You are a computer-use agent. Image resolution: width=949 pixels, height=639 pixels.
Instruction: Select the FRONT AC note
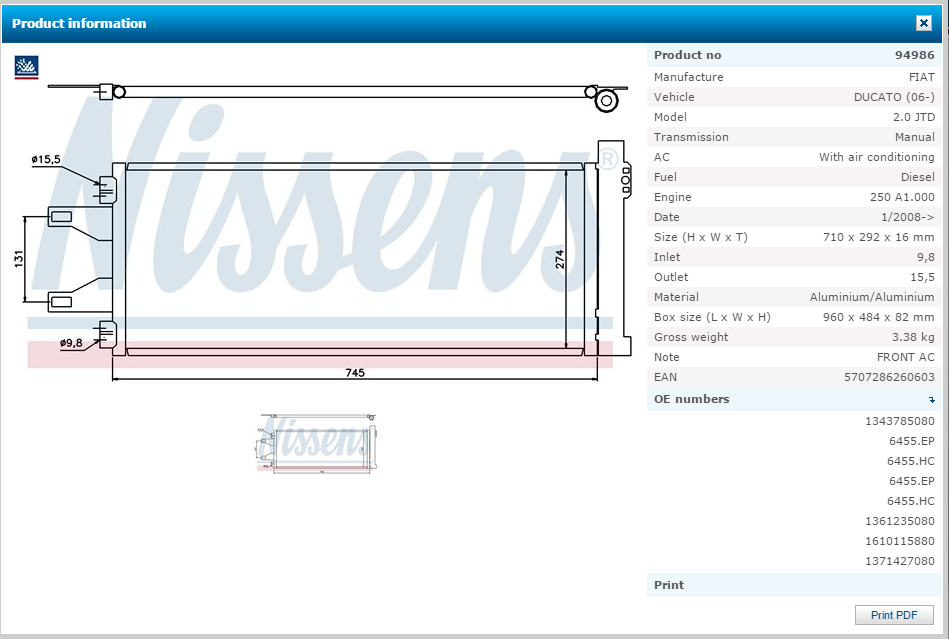click(905, 357)
